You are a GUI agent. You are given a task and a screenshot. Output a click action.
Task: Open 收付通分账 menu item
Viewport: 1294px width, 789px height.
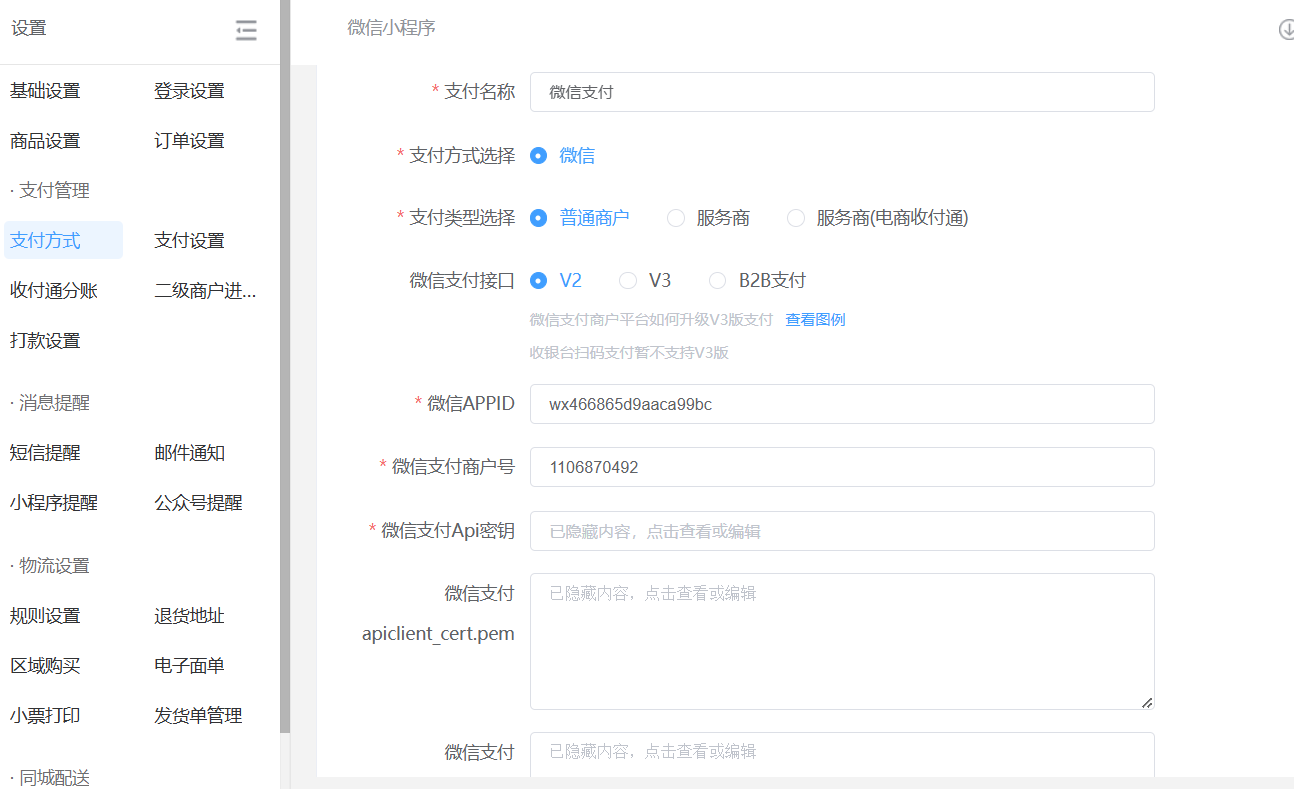[54, 290]
